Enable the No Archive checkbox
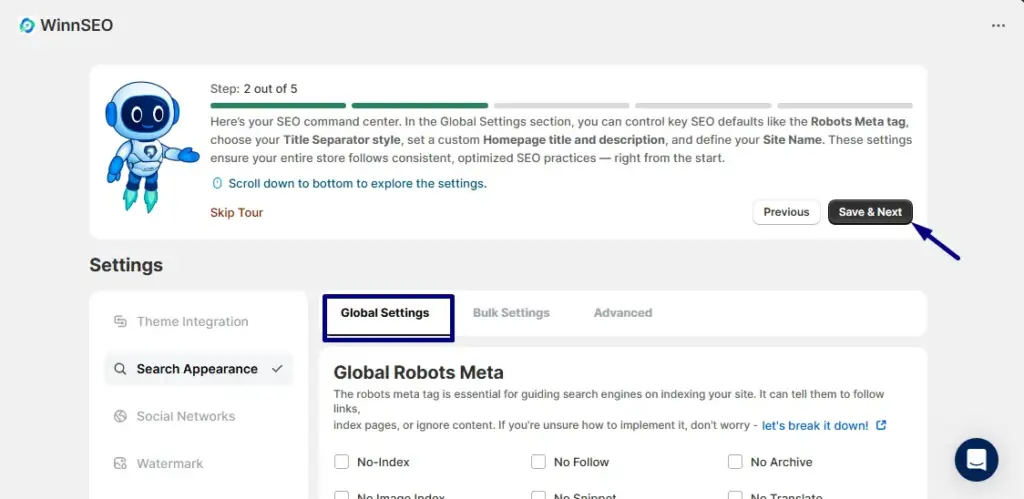1024x499 pixels. click(735, 462)
